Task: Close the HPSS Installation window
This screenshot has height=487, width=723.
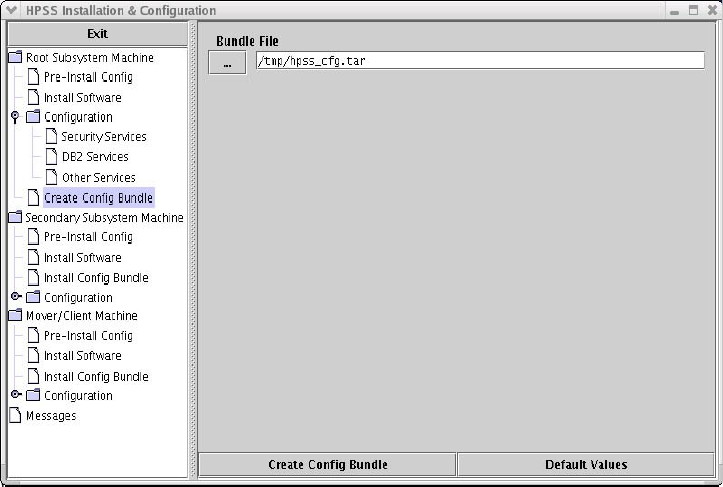Action: point(712,10)
